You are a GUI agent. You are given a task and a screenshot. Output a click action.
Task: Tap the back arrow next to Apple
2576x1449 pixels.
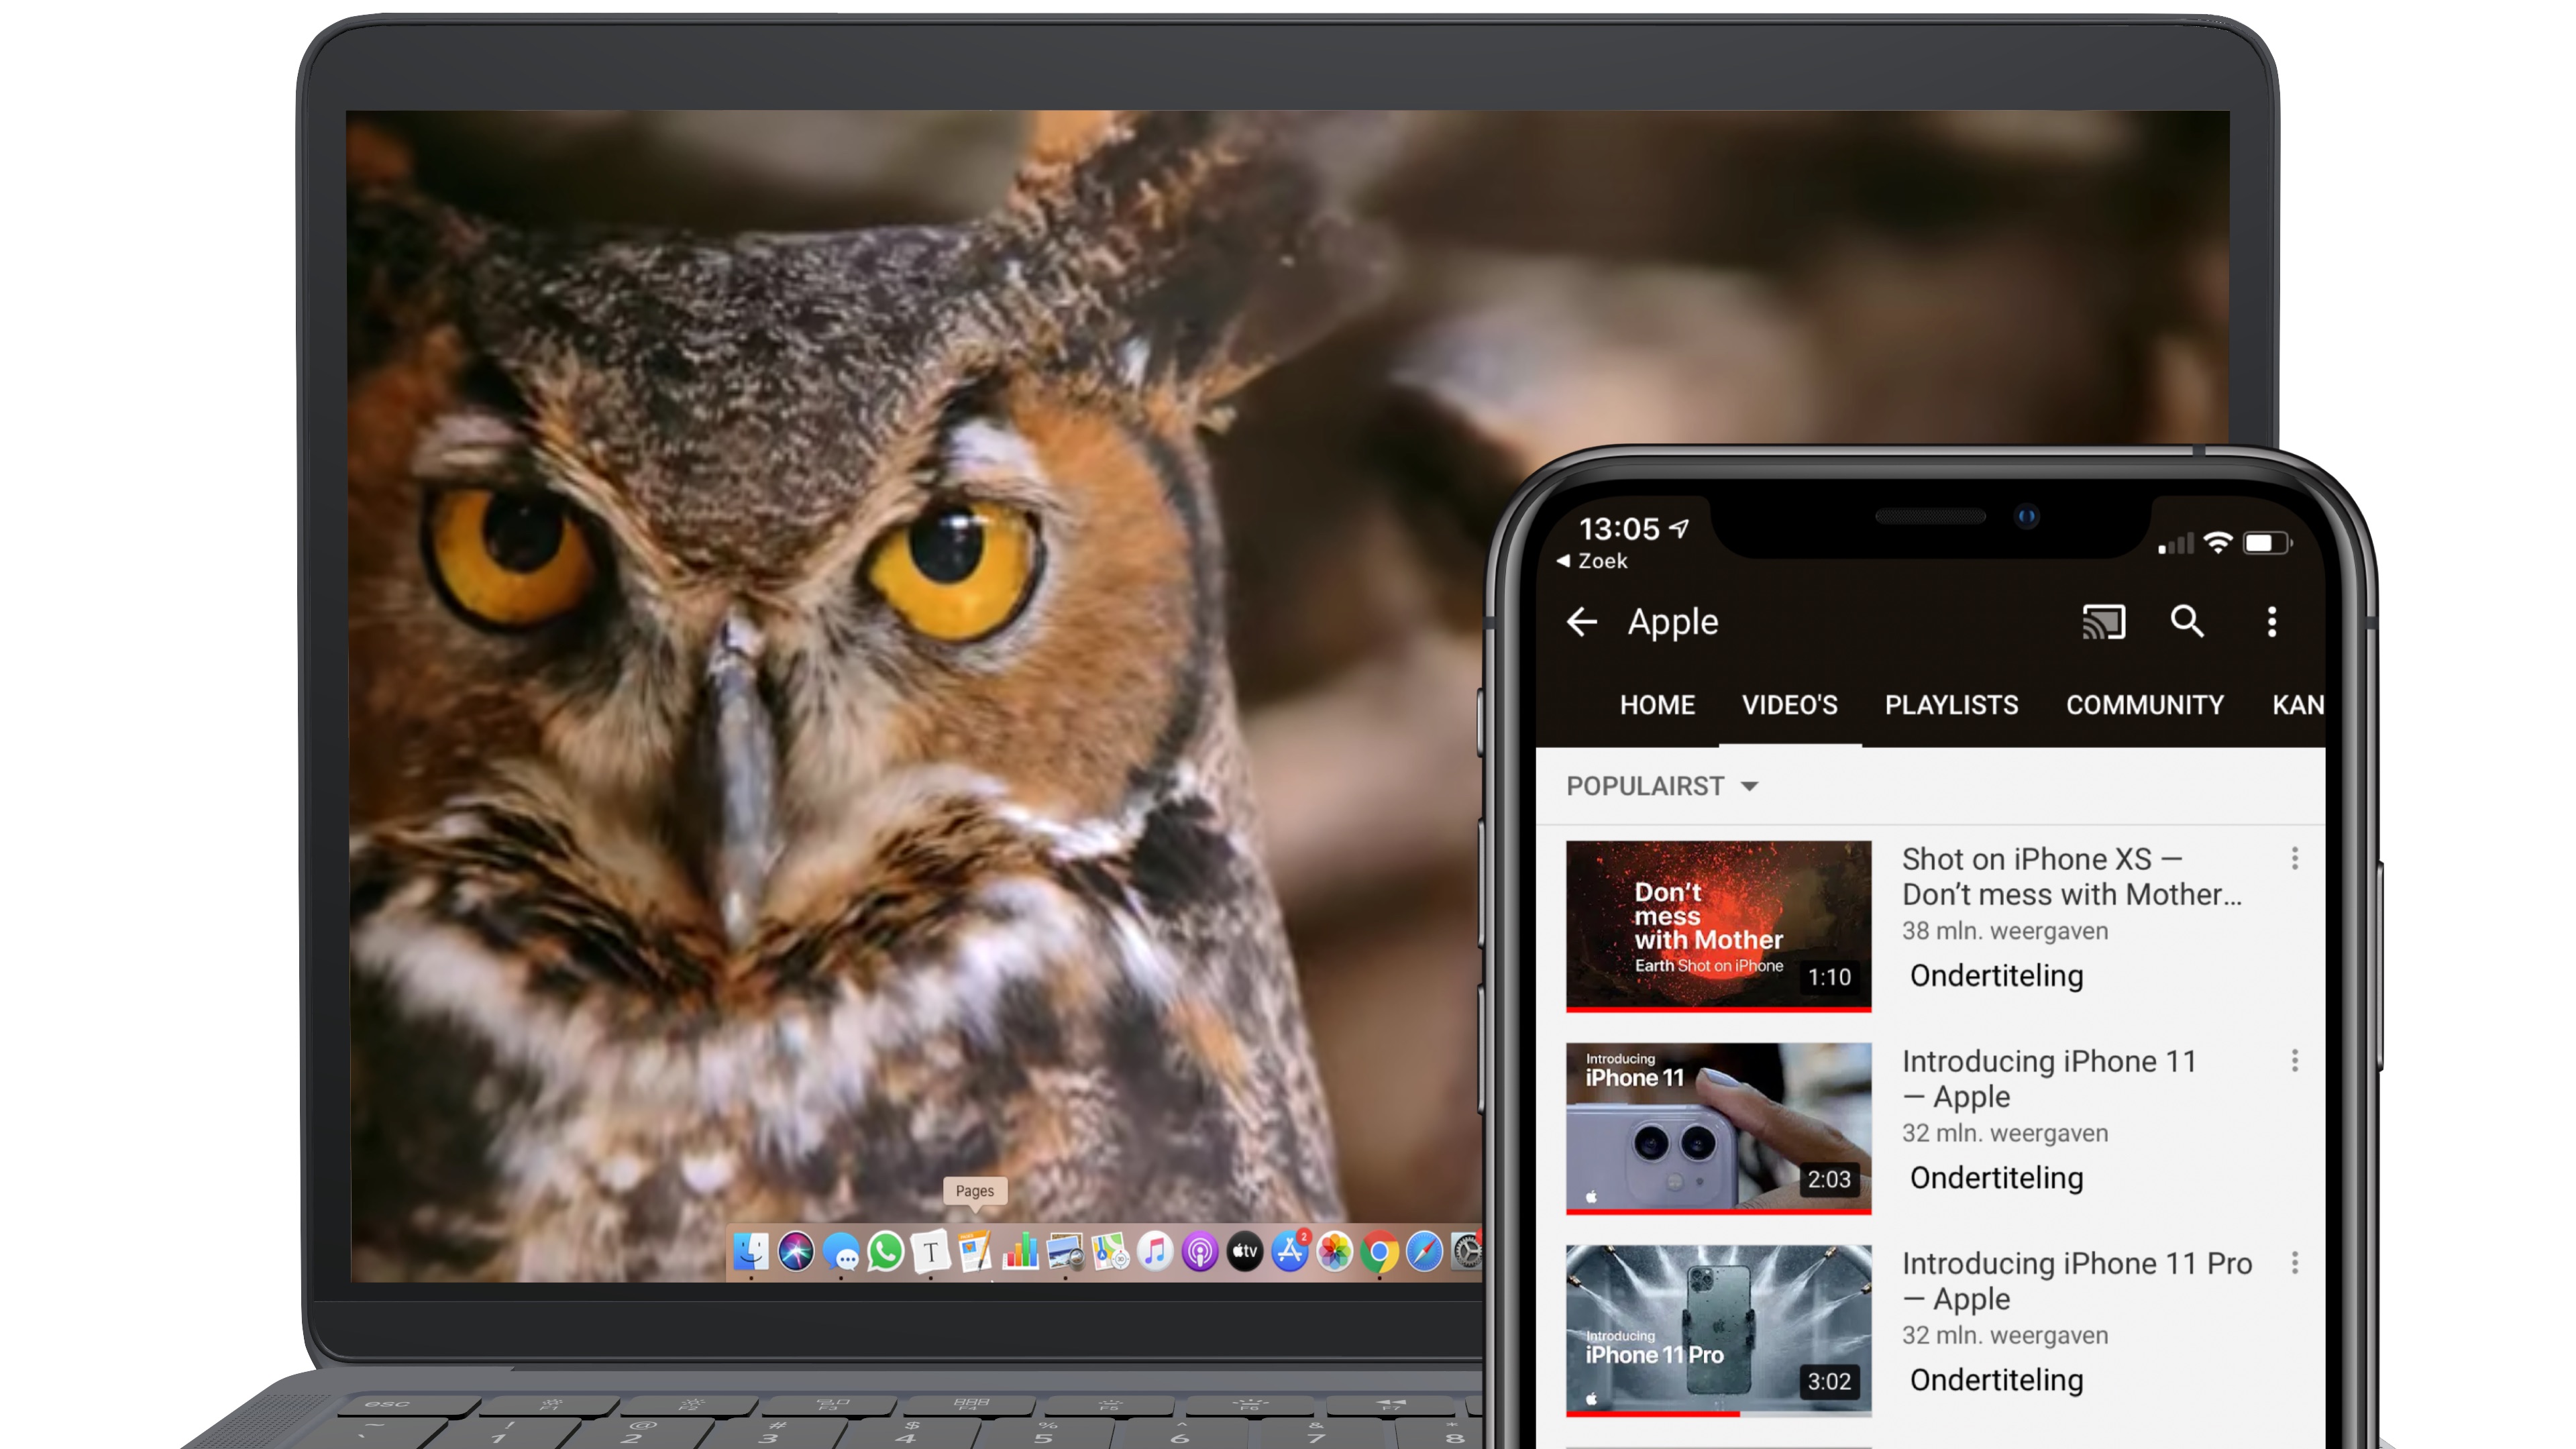point(1582,622)
